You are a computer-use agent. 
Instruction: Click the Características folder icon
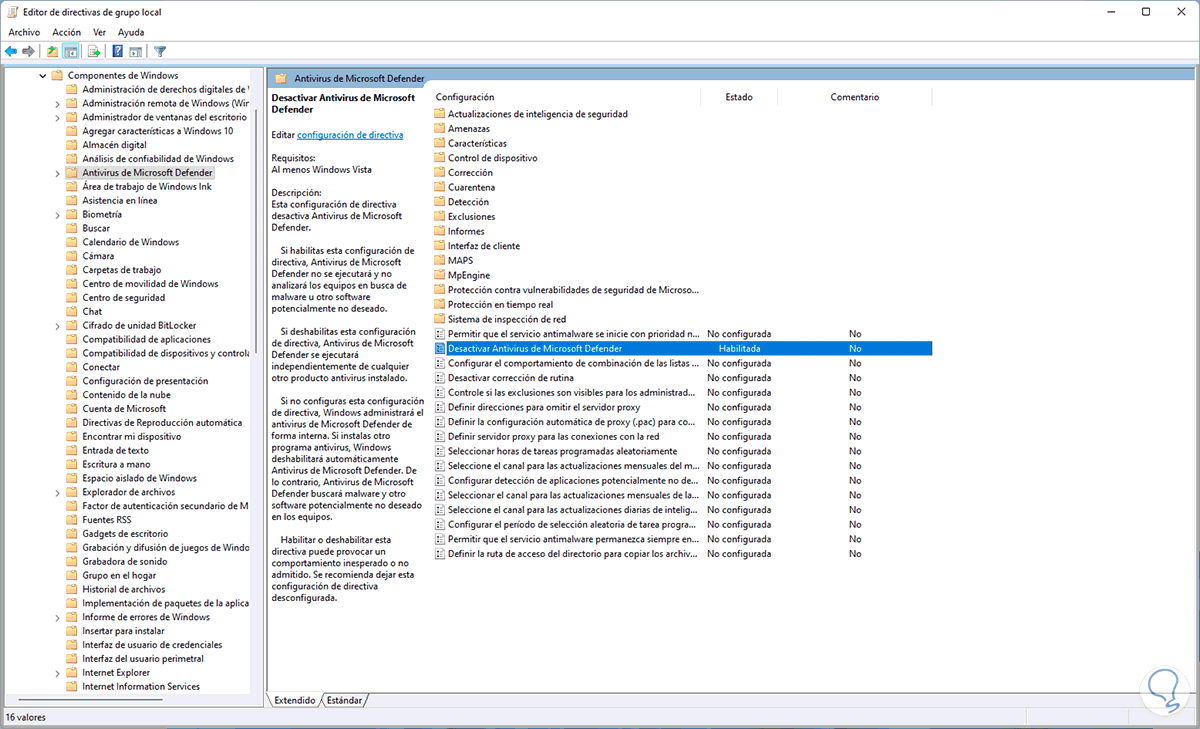click(440, 143)
